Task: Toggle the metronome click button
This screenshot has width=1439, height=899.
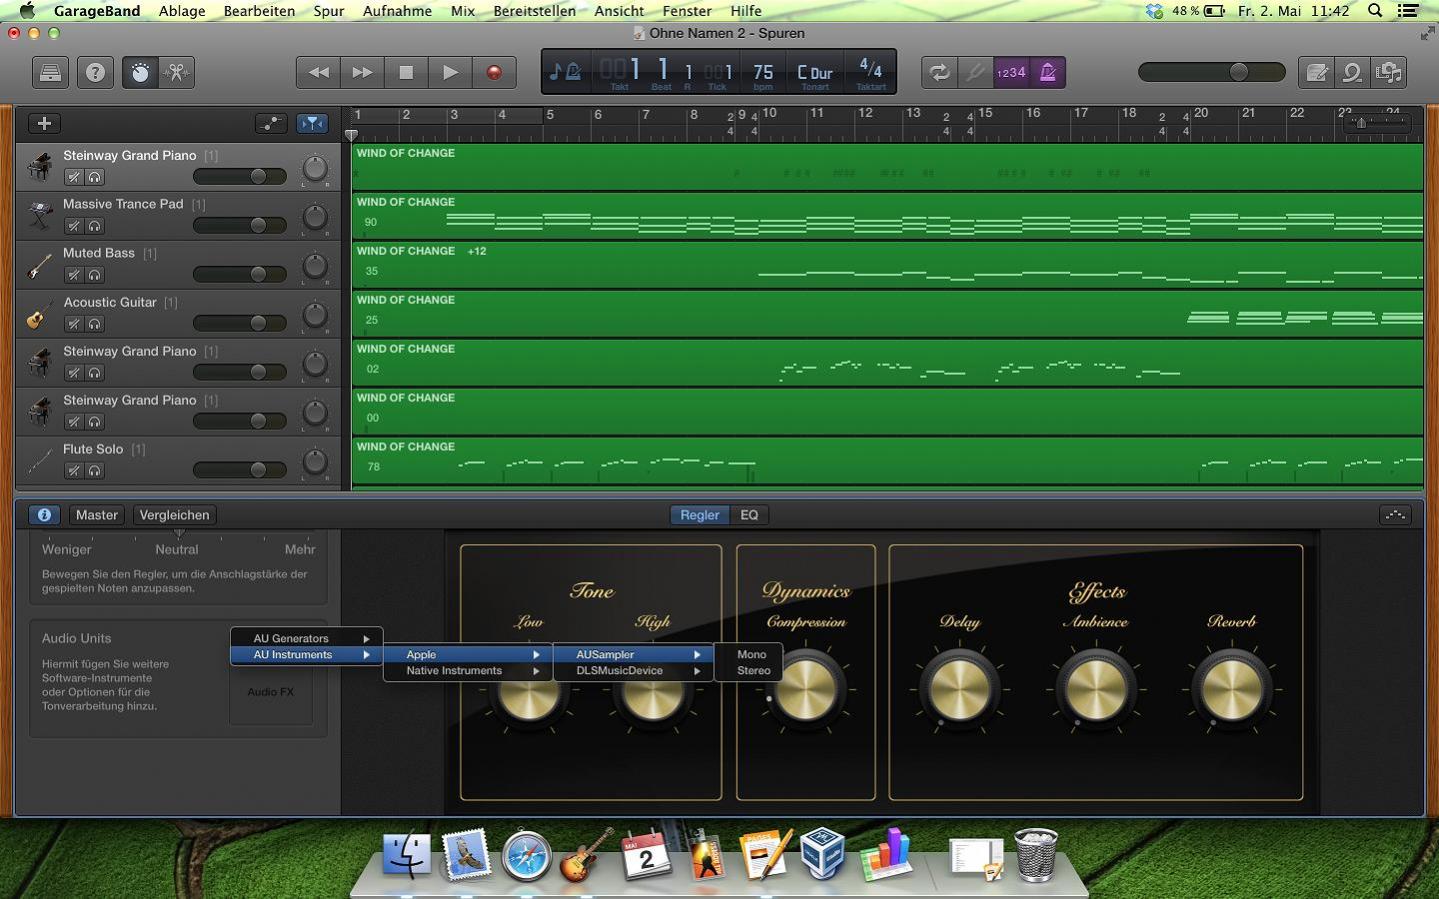Action: [x=1047, y=73]
